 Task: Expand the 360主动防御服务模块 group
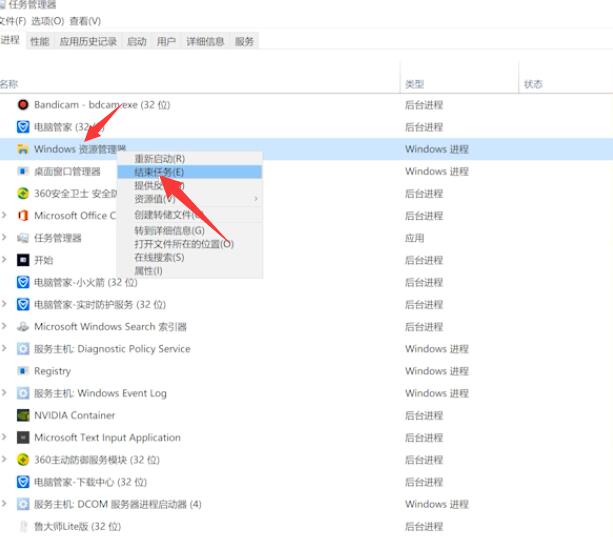click(x=4, y=459)
